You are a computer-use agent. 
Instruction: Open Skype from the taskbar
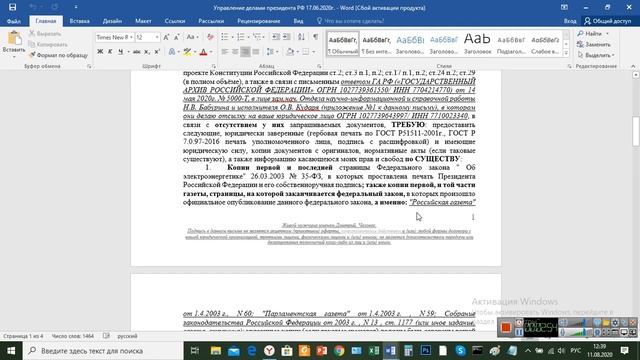(460, 351)
